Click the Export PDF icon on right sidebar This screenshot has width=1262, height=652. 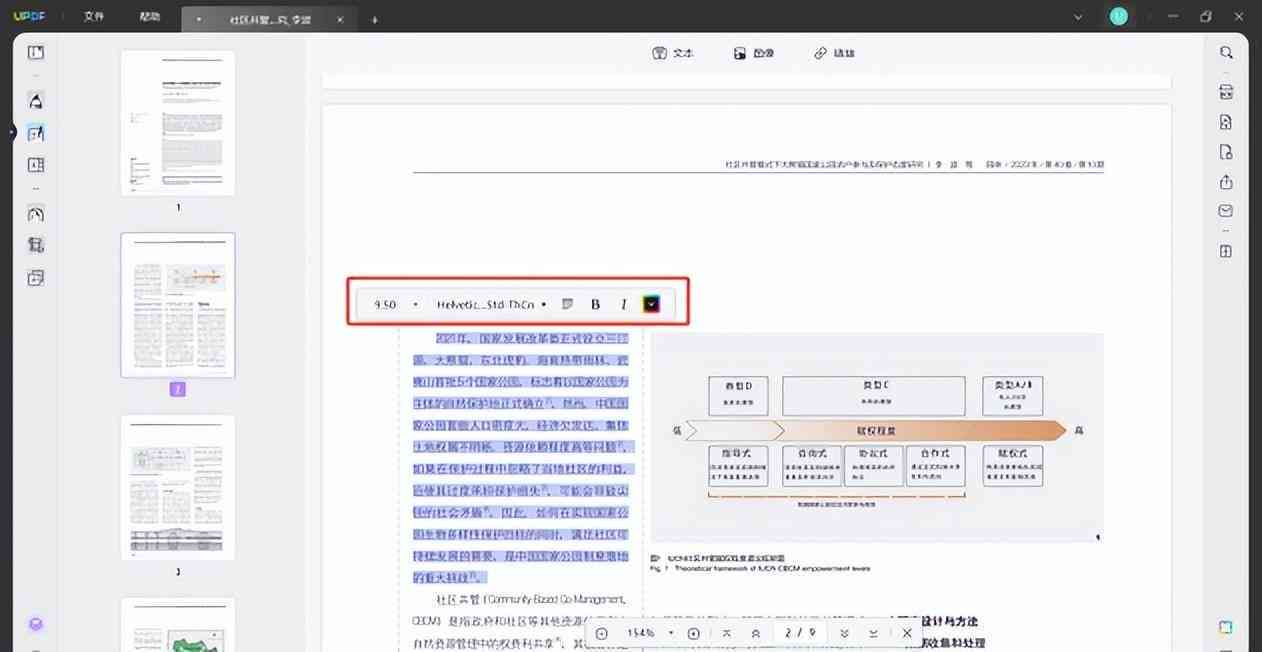pyautogui.click(x=1226, y=123)
